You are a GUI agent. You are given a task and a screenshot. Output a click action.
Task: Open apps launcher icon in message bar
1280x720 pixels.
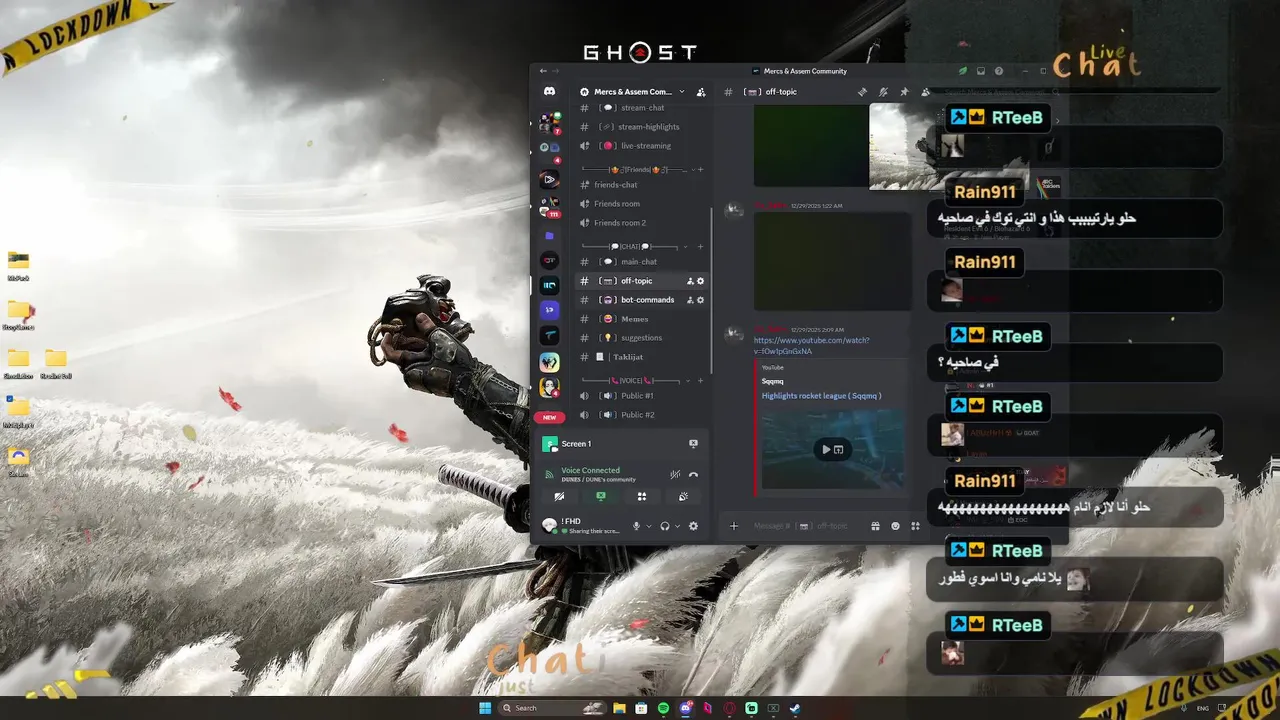coord(915,526)
